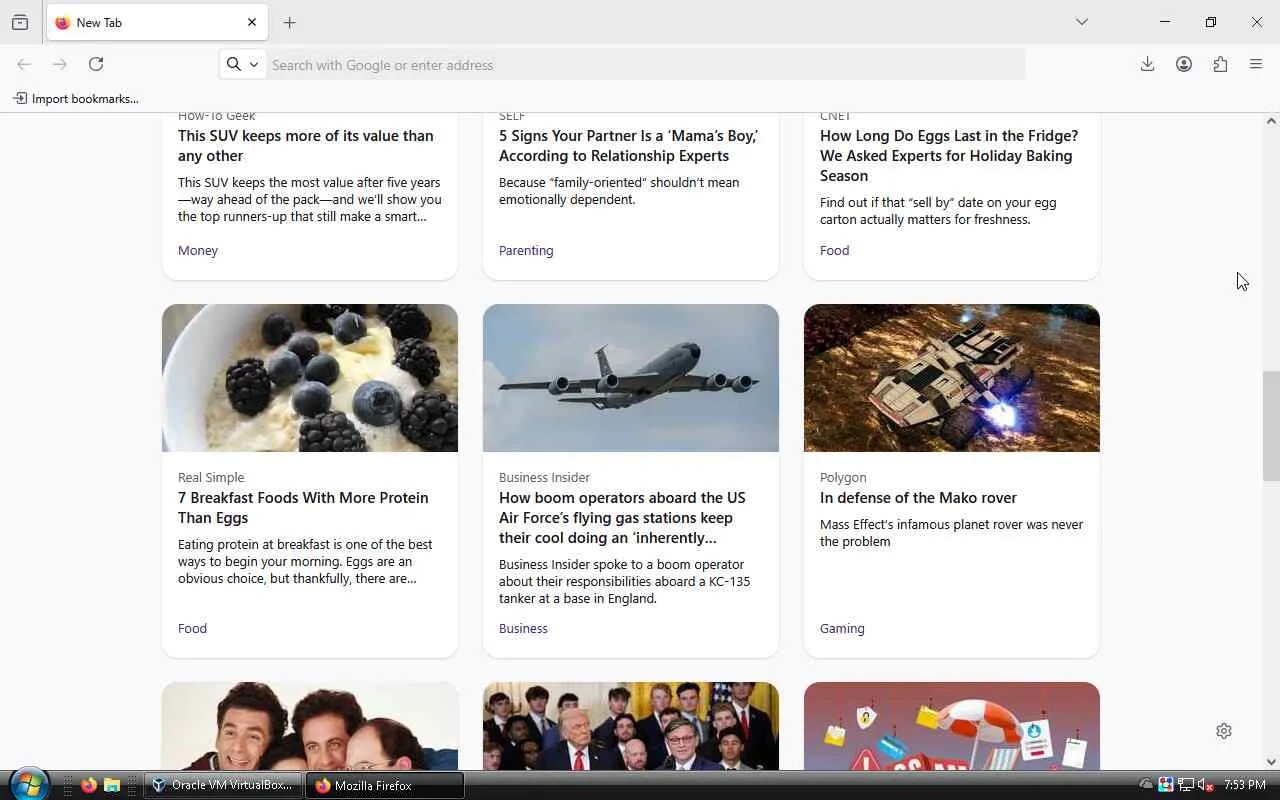Click the Food topic under the CNET eggs story
Viewport: 1280px width, 800px height.
834,250
